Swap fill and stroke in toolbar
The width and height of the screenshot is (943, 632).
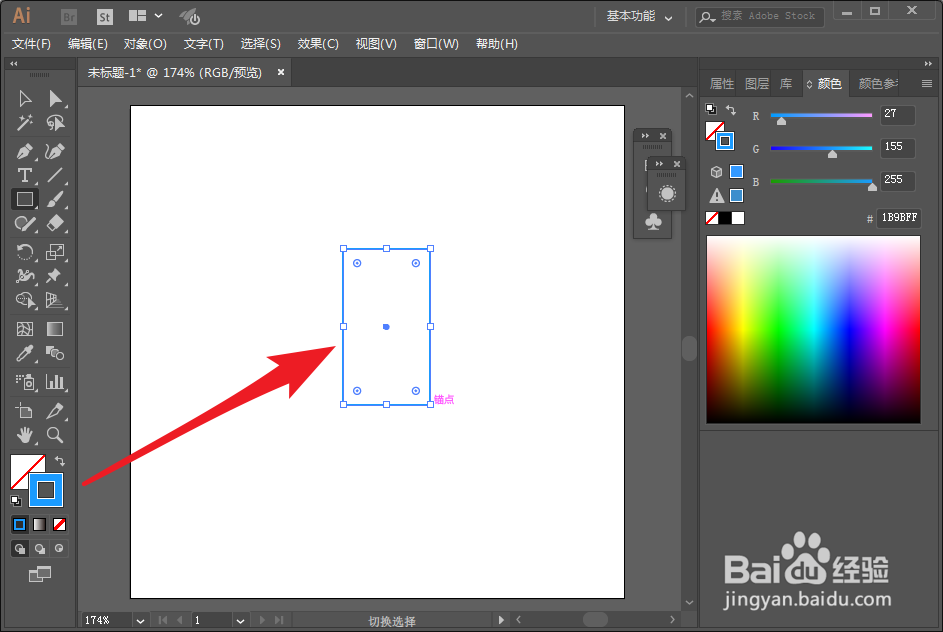pos(60,461)
